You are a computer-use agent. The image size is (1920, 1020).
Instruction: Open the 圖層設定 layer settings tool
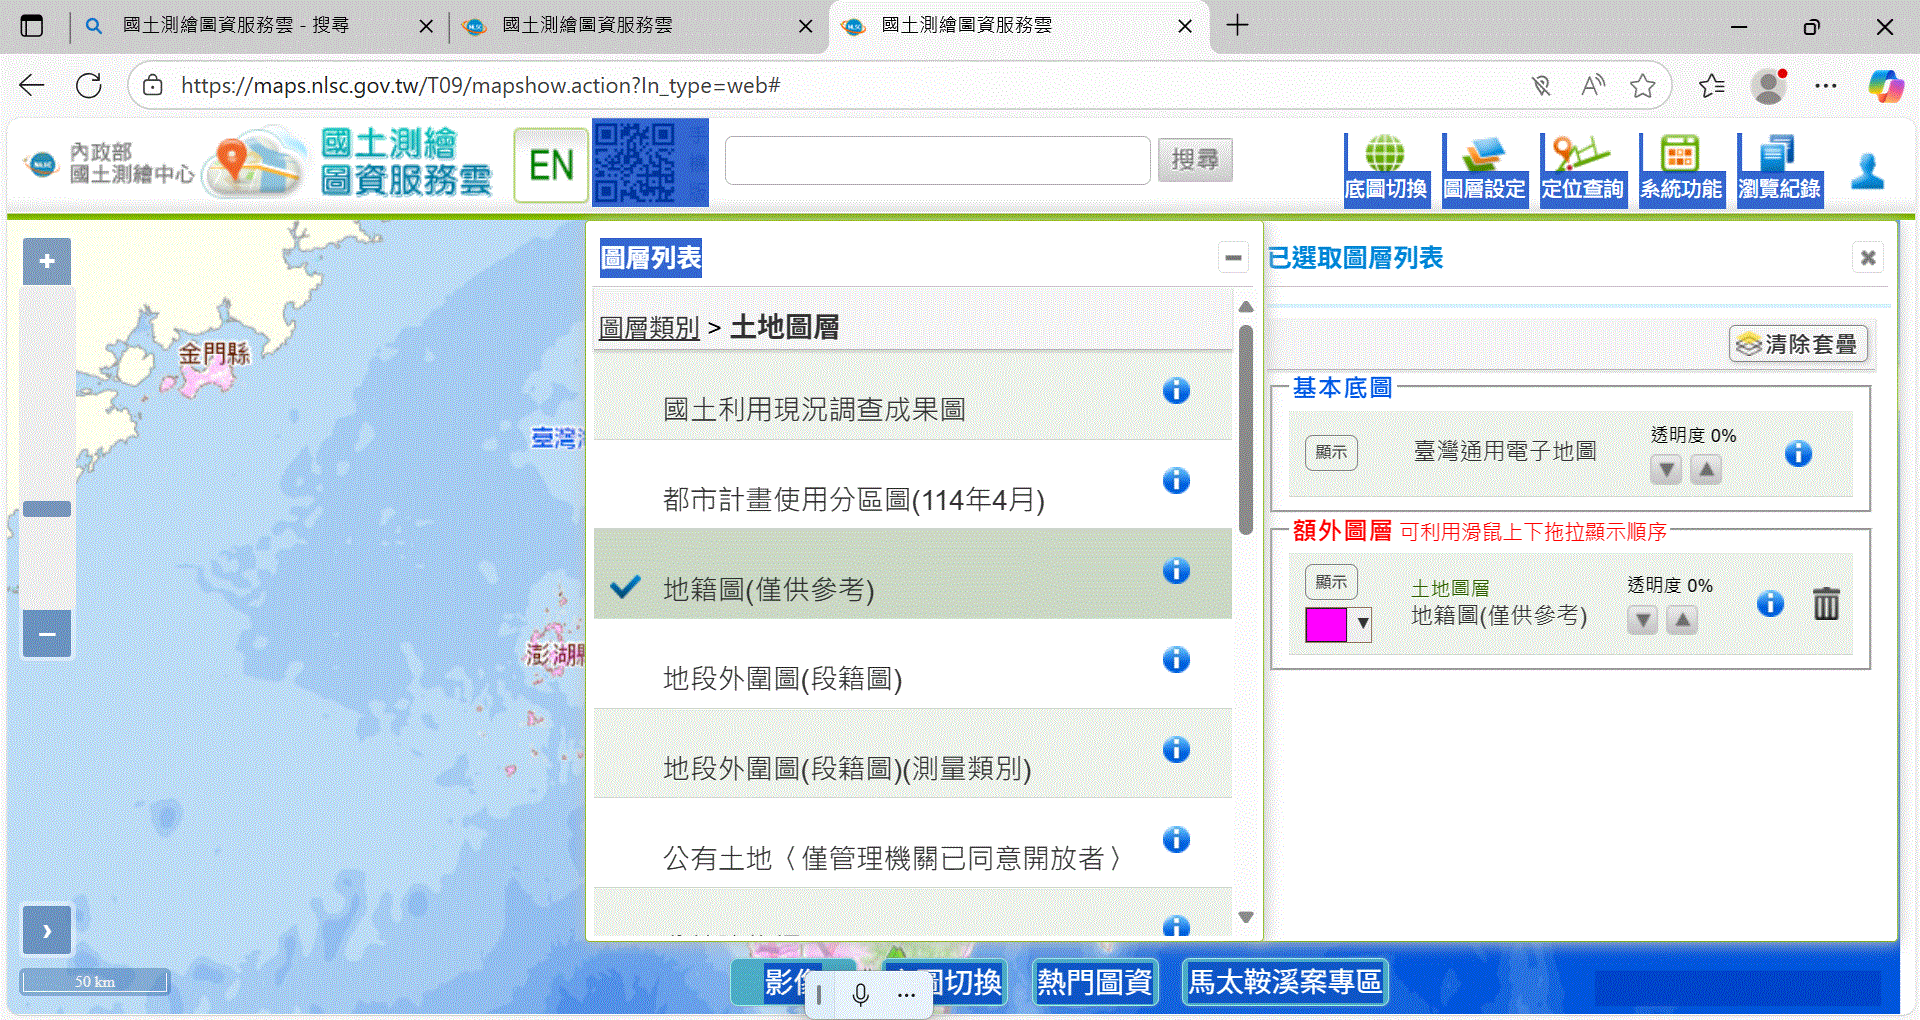pyautogui.click(x=1484, y=168)
